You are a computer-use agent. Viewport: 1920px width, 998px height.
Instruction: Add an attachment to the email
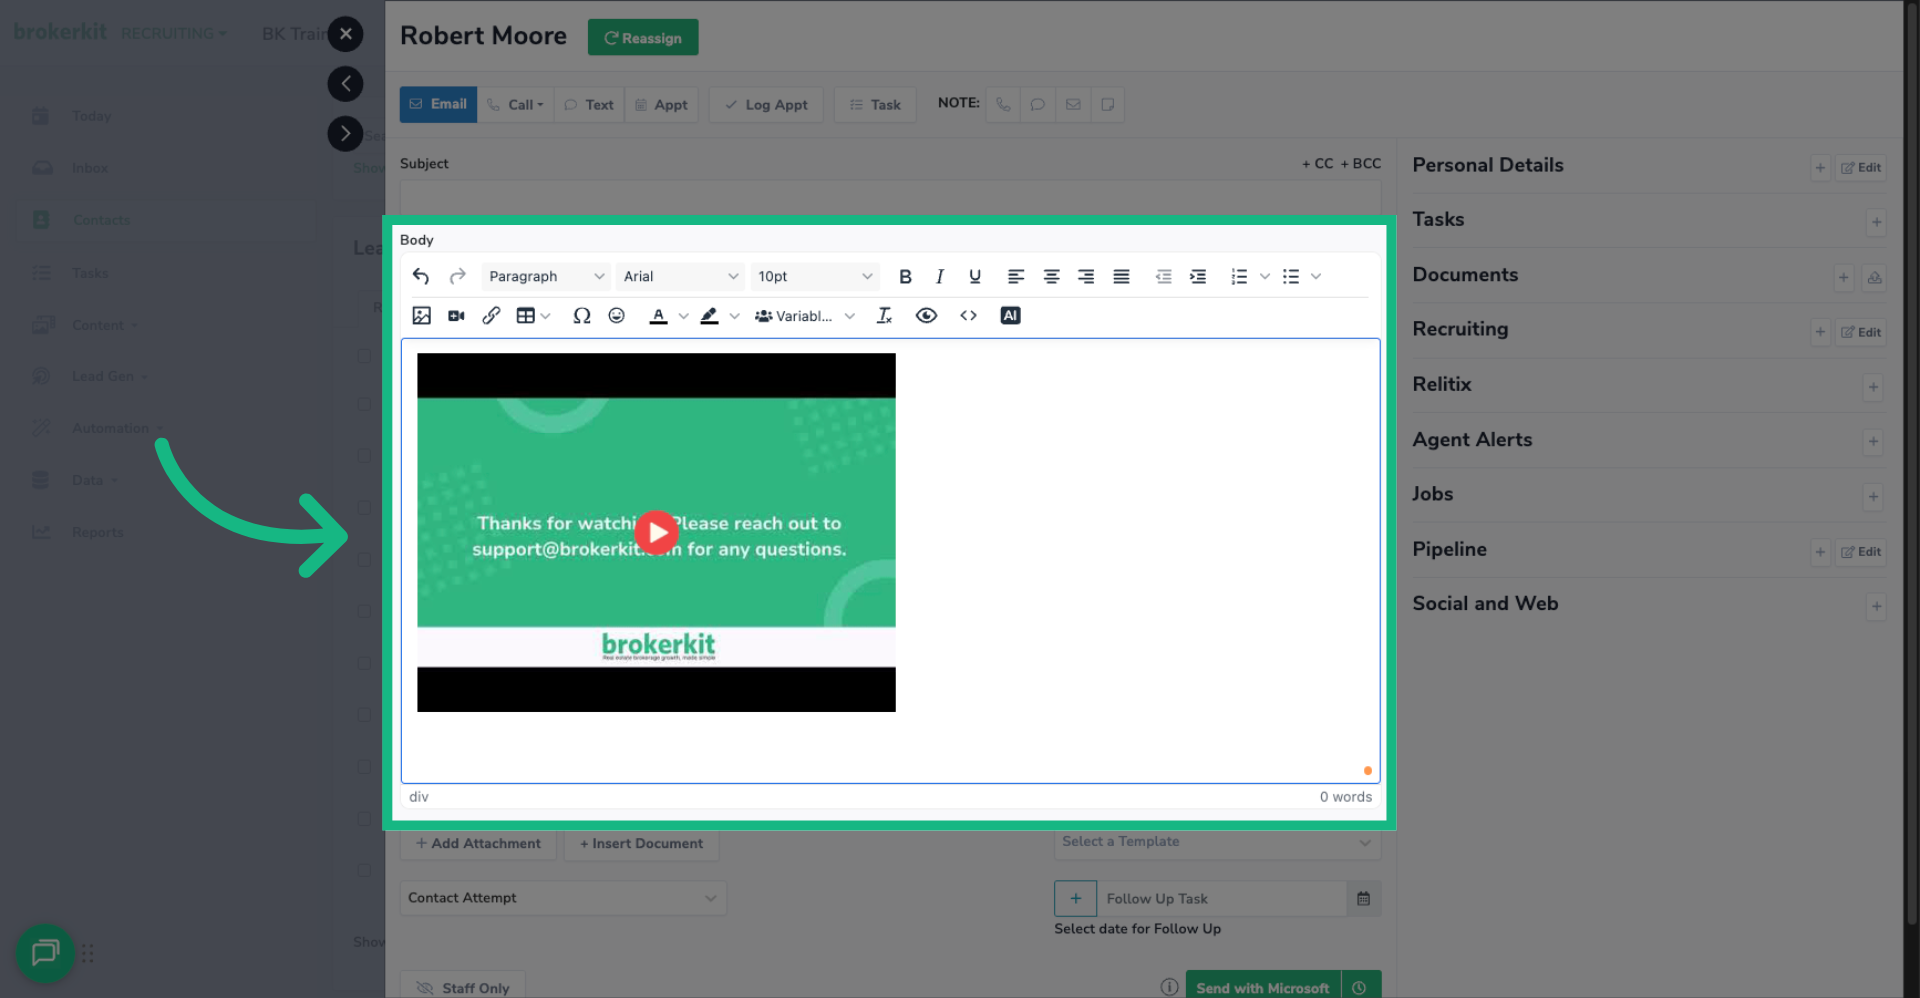coord(478,843)
